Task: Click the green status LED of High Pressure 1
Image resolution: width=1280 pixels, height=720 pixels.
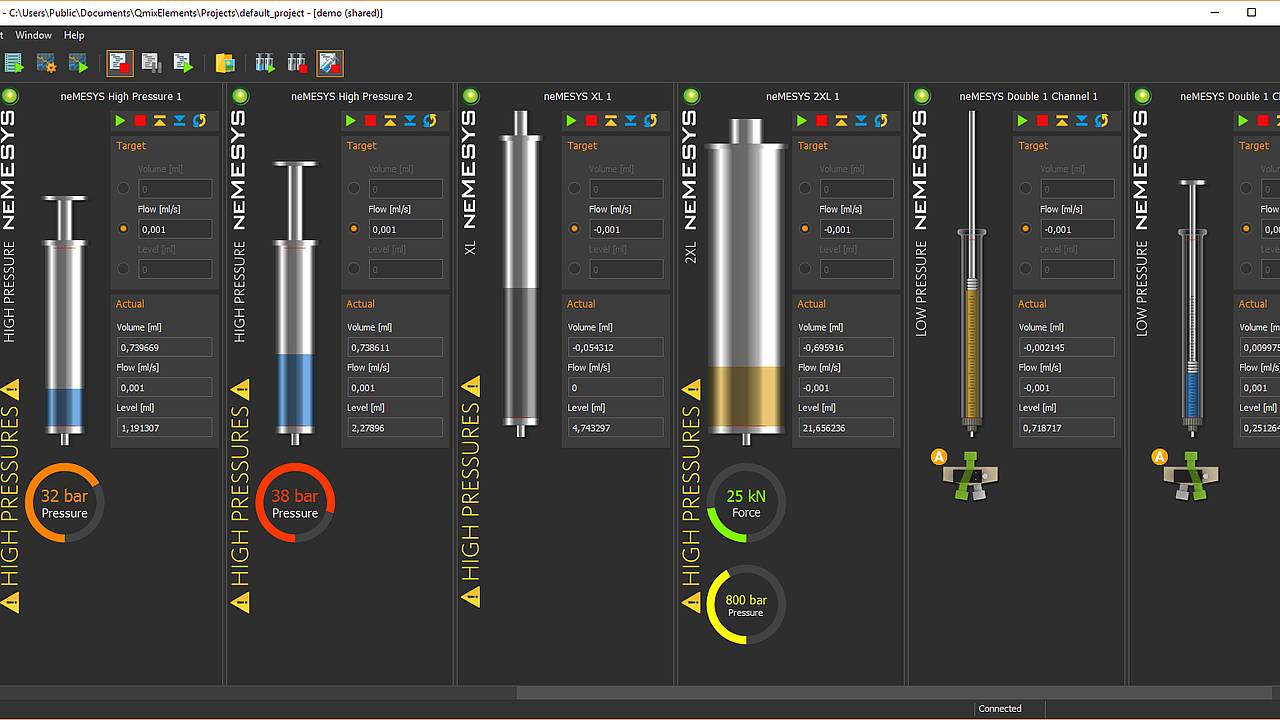Action: click(x=10, y=96)
